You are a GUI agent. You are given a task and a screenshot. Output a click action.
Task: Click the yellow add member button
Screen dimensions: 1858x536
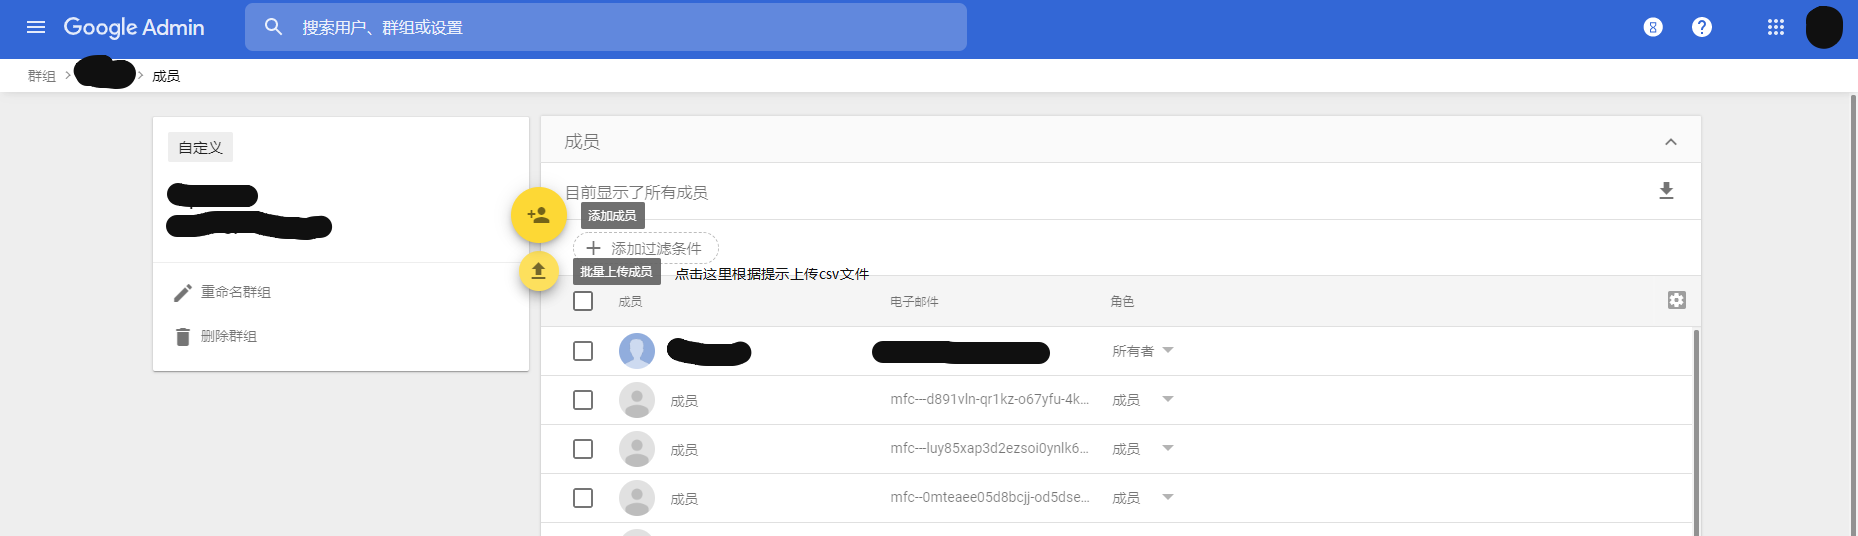(x=538, y=215)
